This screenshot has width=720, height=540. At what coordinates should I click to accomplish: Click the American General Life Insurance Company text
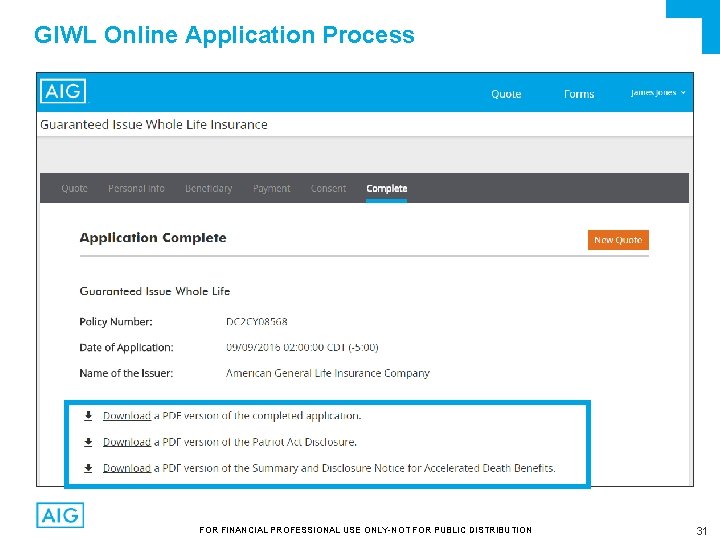[327, 373]
